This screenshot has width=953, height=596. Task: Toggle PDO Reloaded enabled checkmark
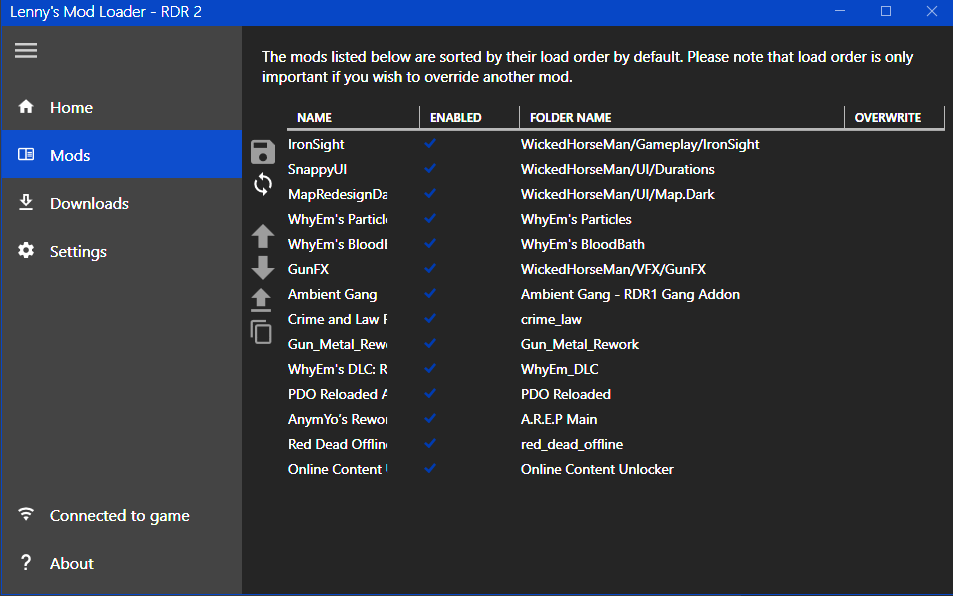(x=430, y=393)
